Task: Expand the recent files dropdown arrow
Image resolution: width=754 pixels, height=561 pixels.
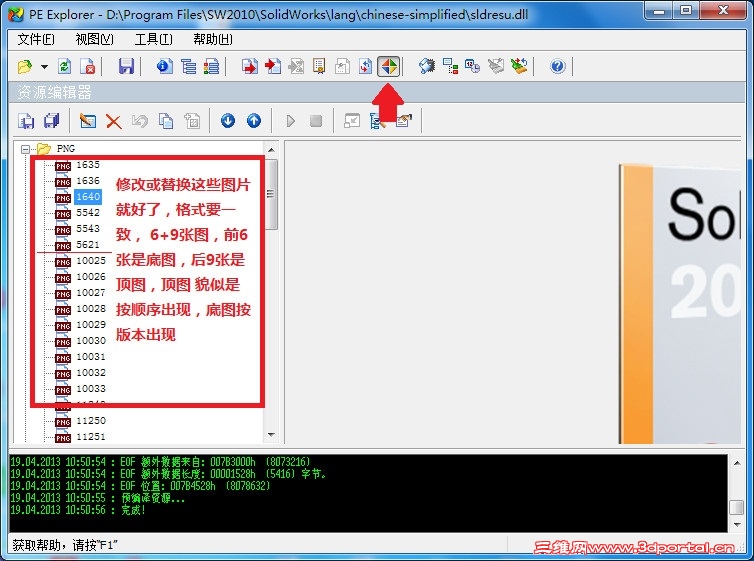Action: pos(44,66)
